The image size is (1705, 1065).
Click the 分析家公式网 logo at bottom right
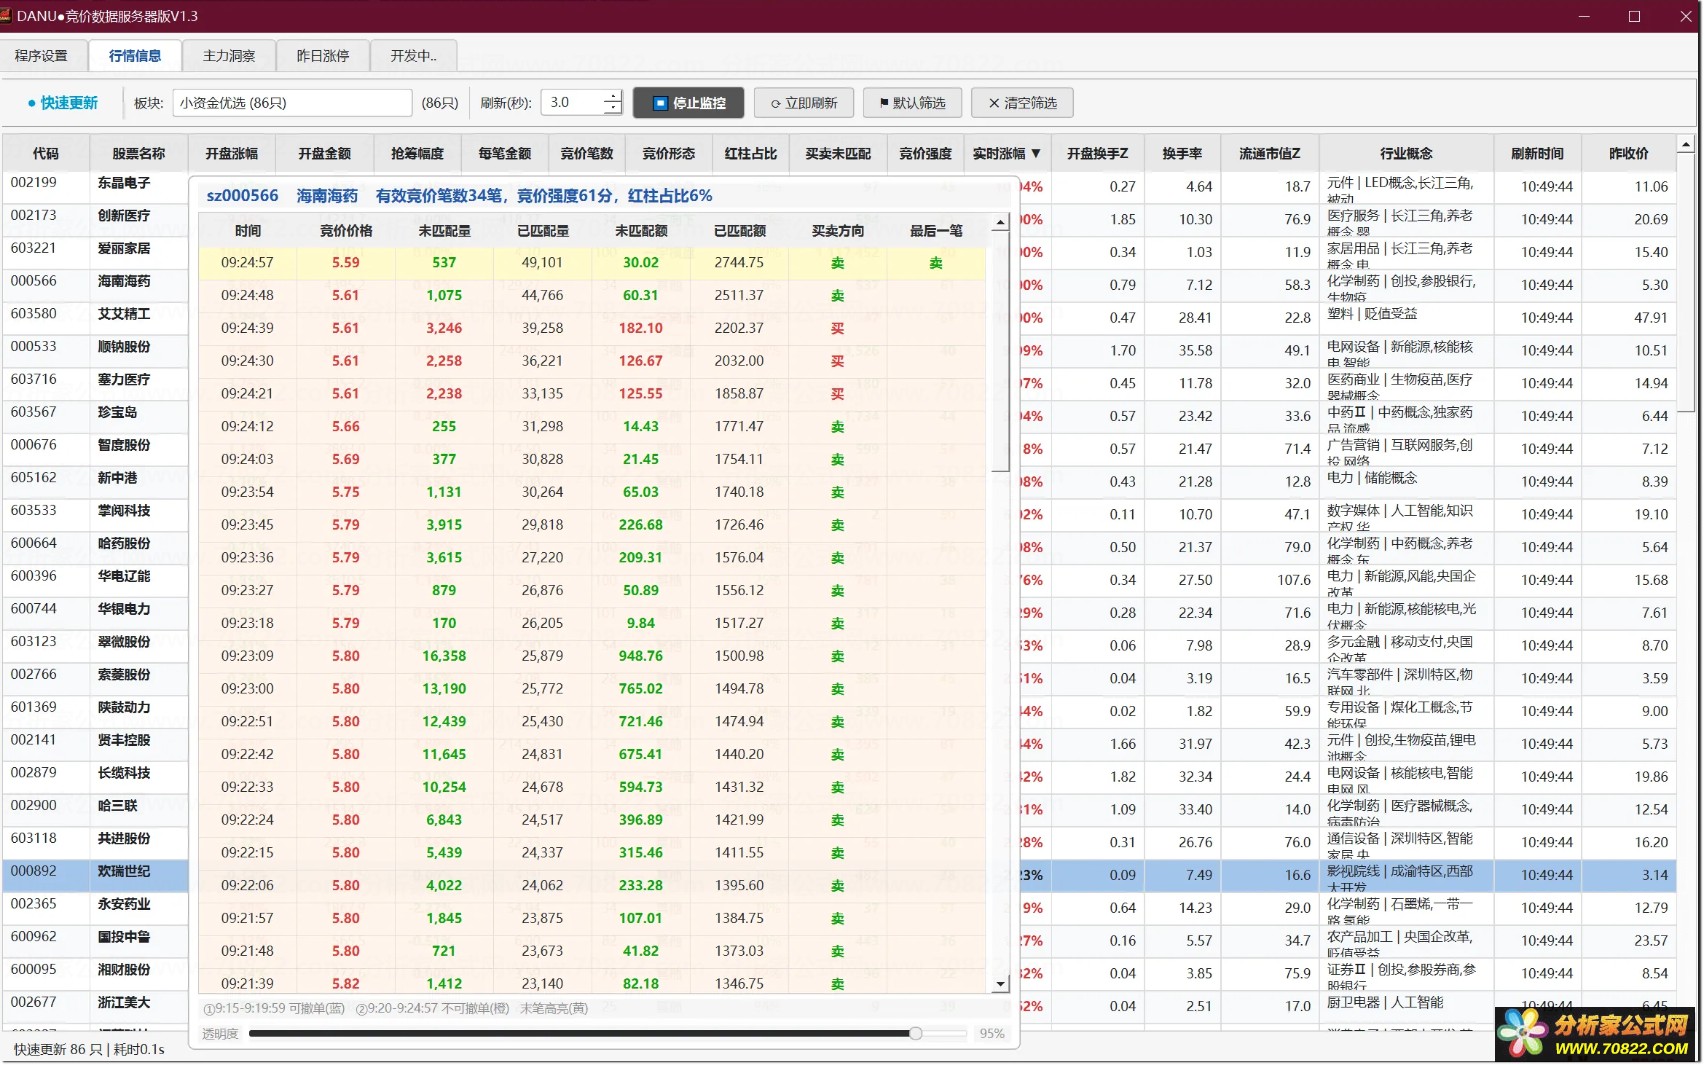tap(1598, 1034)
